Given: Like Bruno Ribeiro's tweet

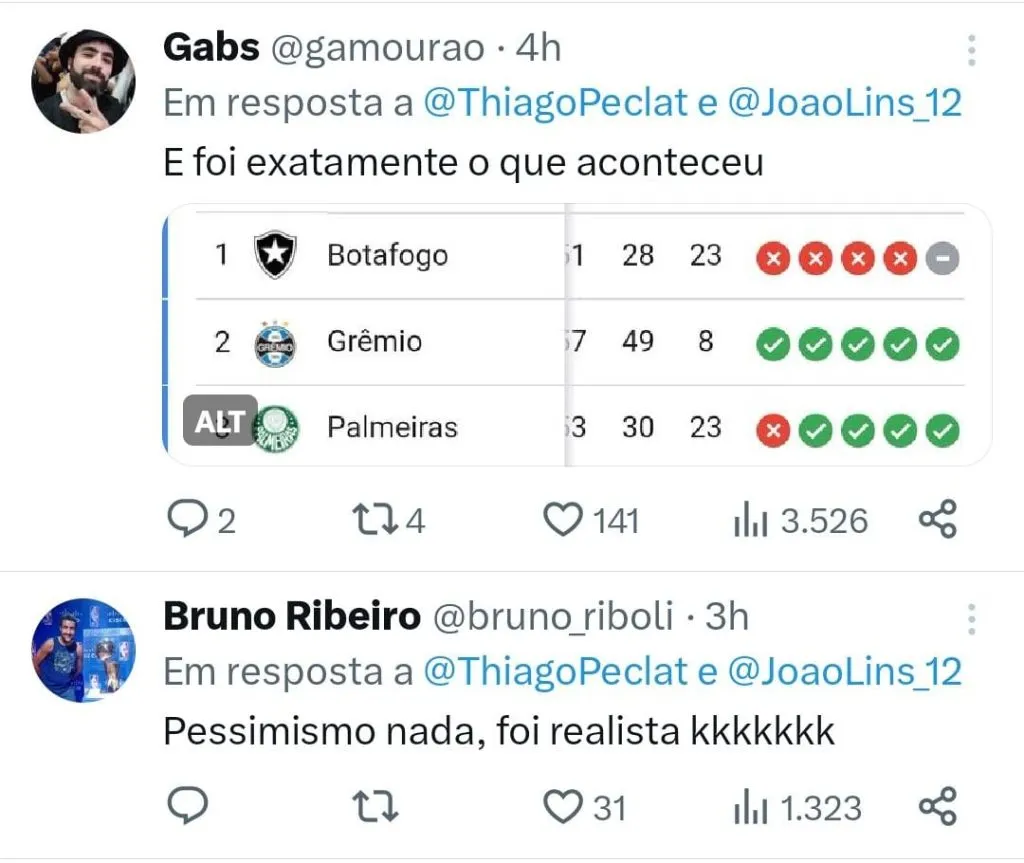Looking at the screenshot, I should [x=563, y=806].
